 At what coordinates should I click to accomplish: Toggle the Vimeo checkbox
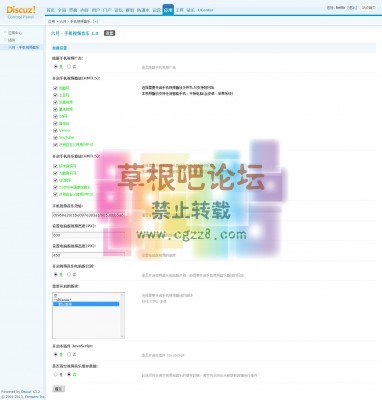click(x=55, y=130)
